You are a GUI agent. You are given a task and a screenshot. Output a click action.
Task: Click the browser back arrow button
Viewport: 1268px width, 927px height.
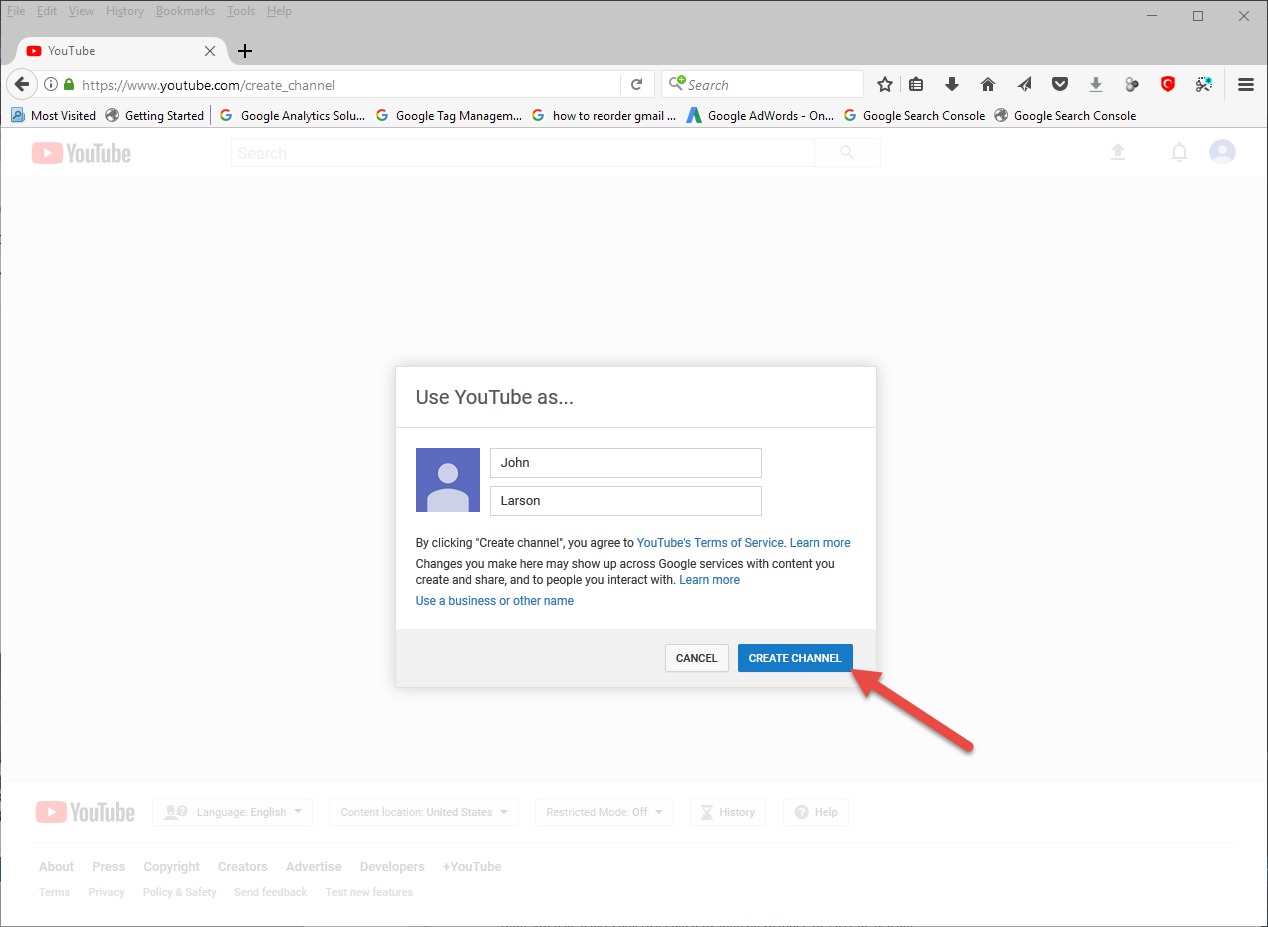[x=22, y=85]
